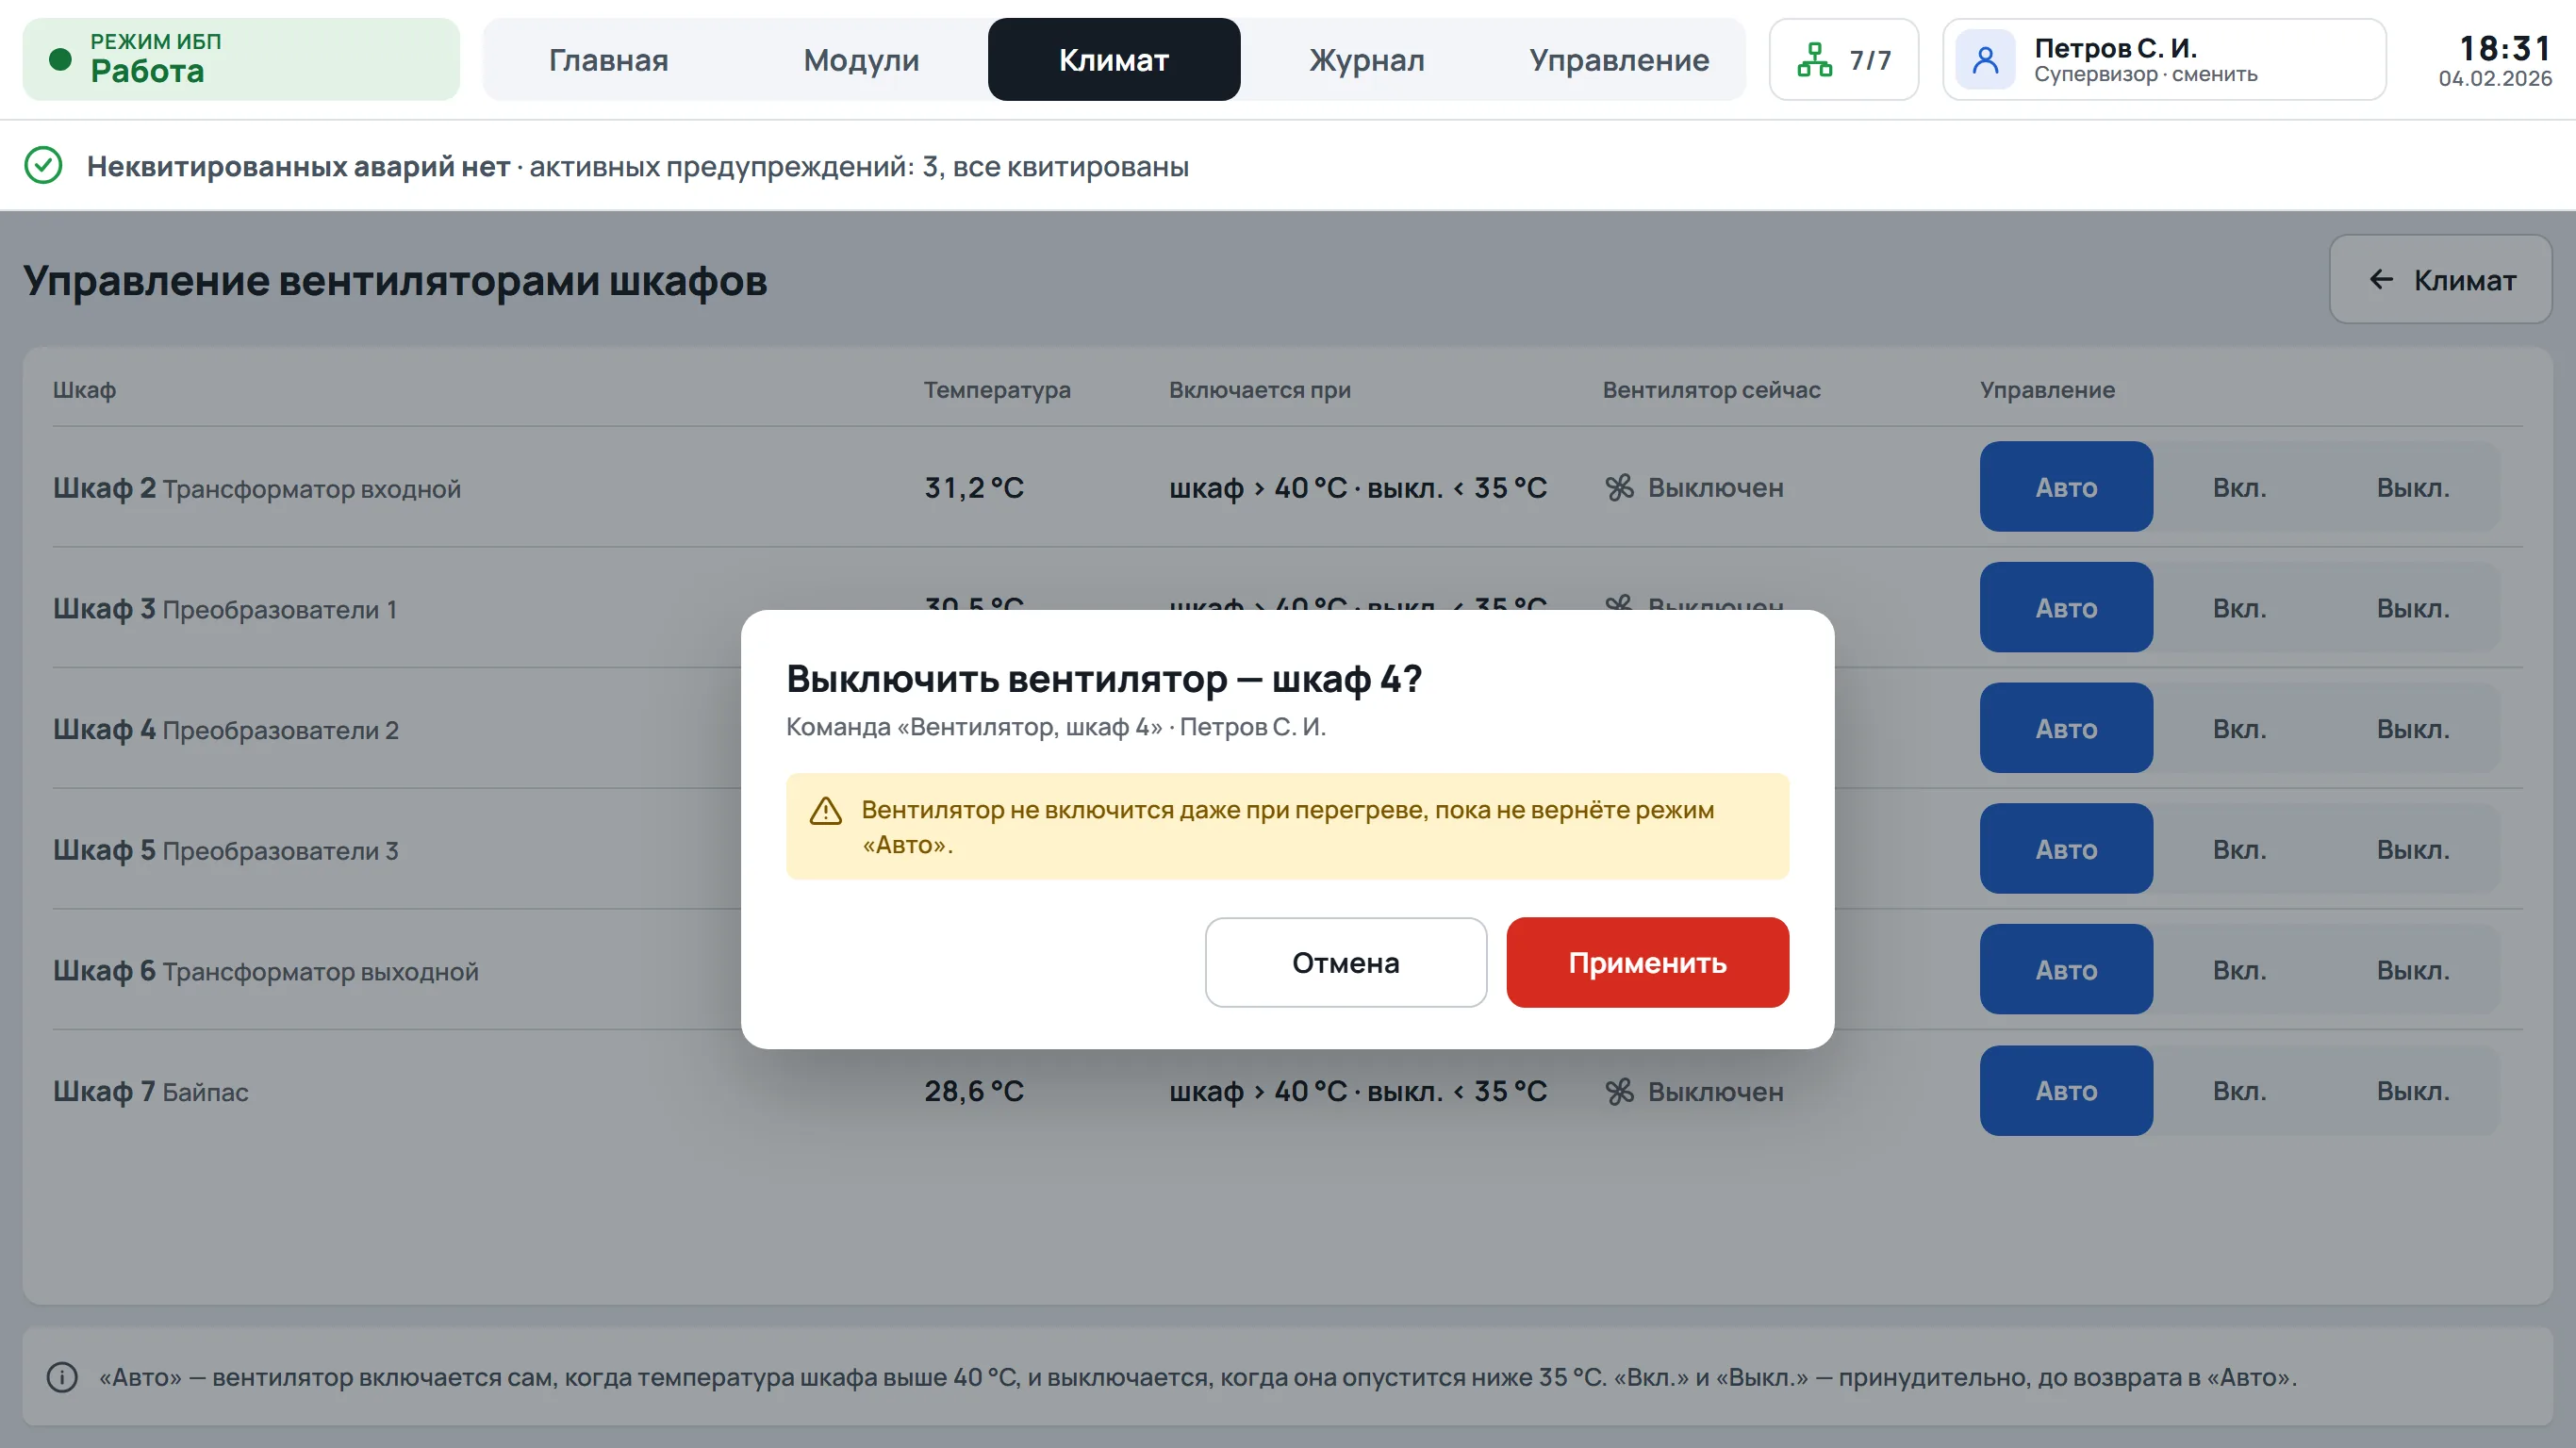Click the row label Шкаф 6 Трансформатор выходной
The width and height of the screenshot is (2576, 1448).
(x=266, y=970)
